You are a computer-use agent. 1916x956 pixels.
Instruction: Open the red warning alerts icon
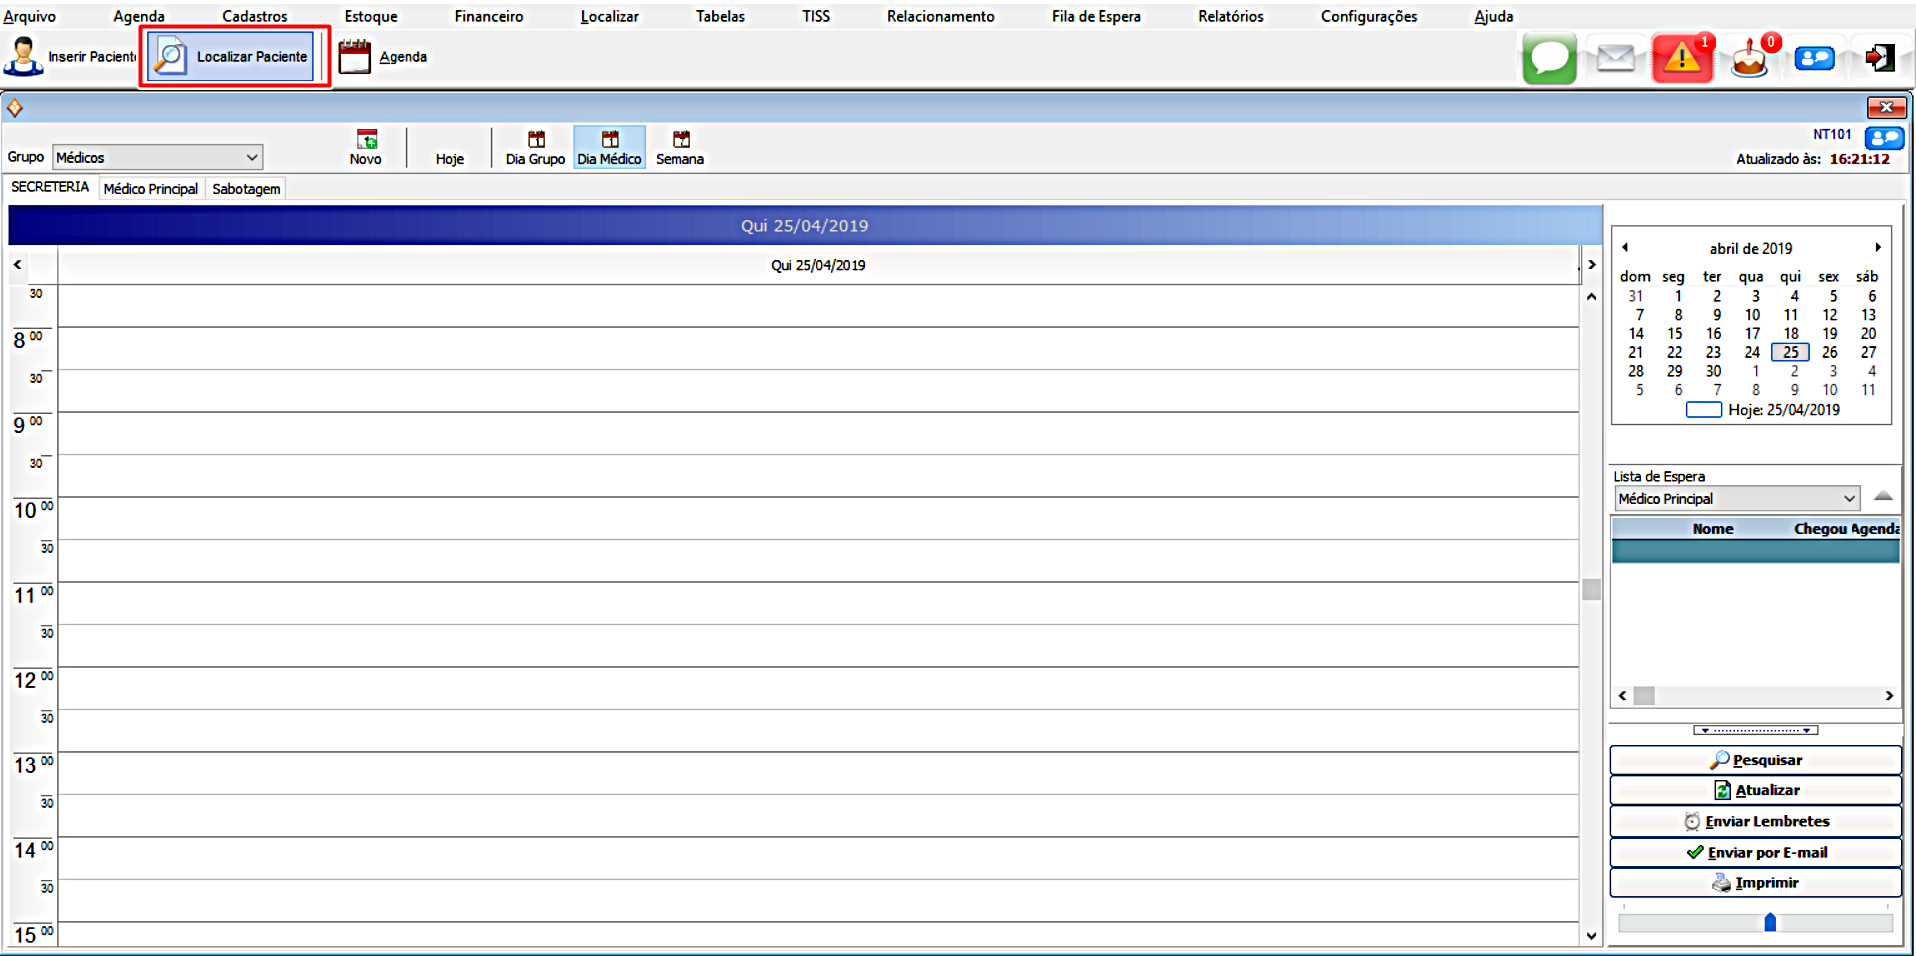pyautogui.click(x=1682, y=58)
